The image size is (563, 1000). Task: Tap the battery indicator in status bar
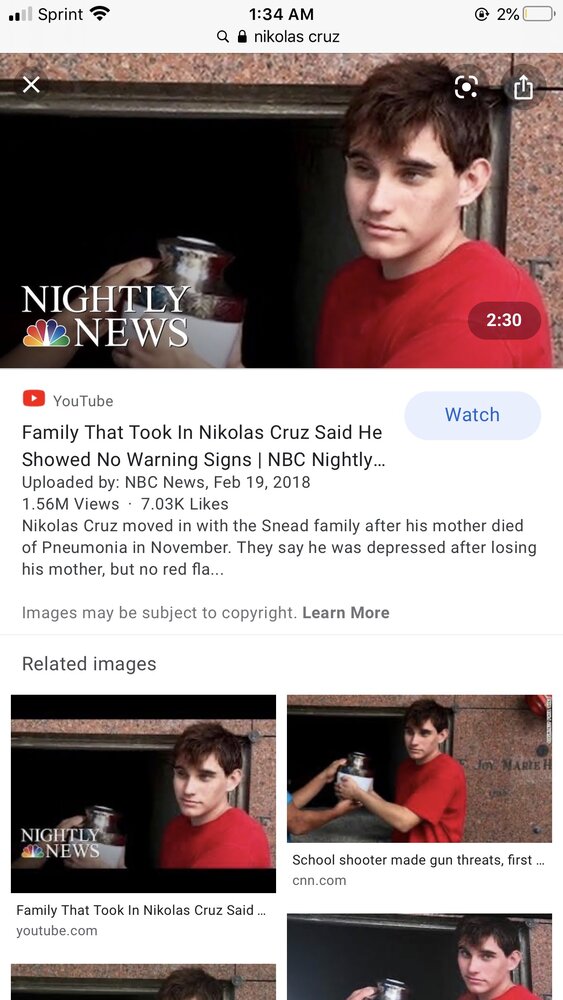point(539,14)
